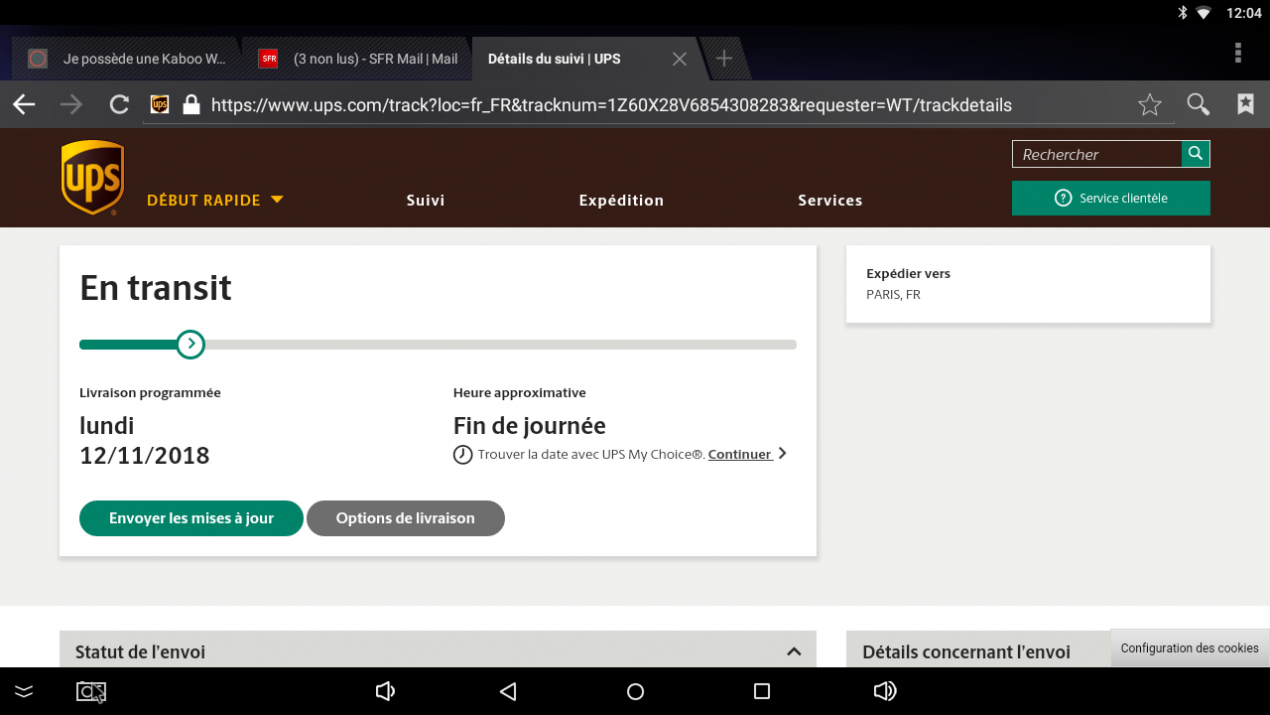Click the Service clientèle button
The height and width of the screenshot is (715, 1270).
coord(1111,198)
